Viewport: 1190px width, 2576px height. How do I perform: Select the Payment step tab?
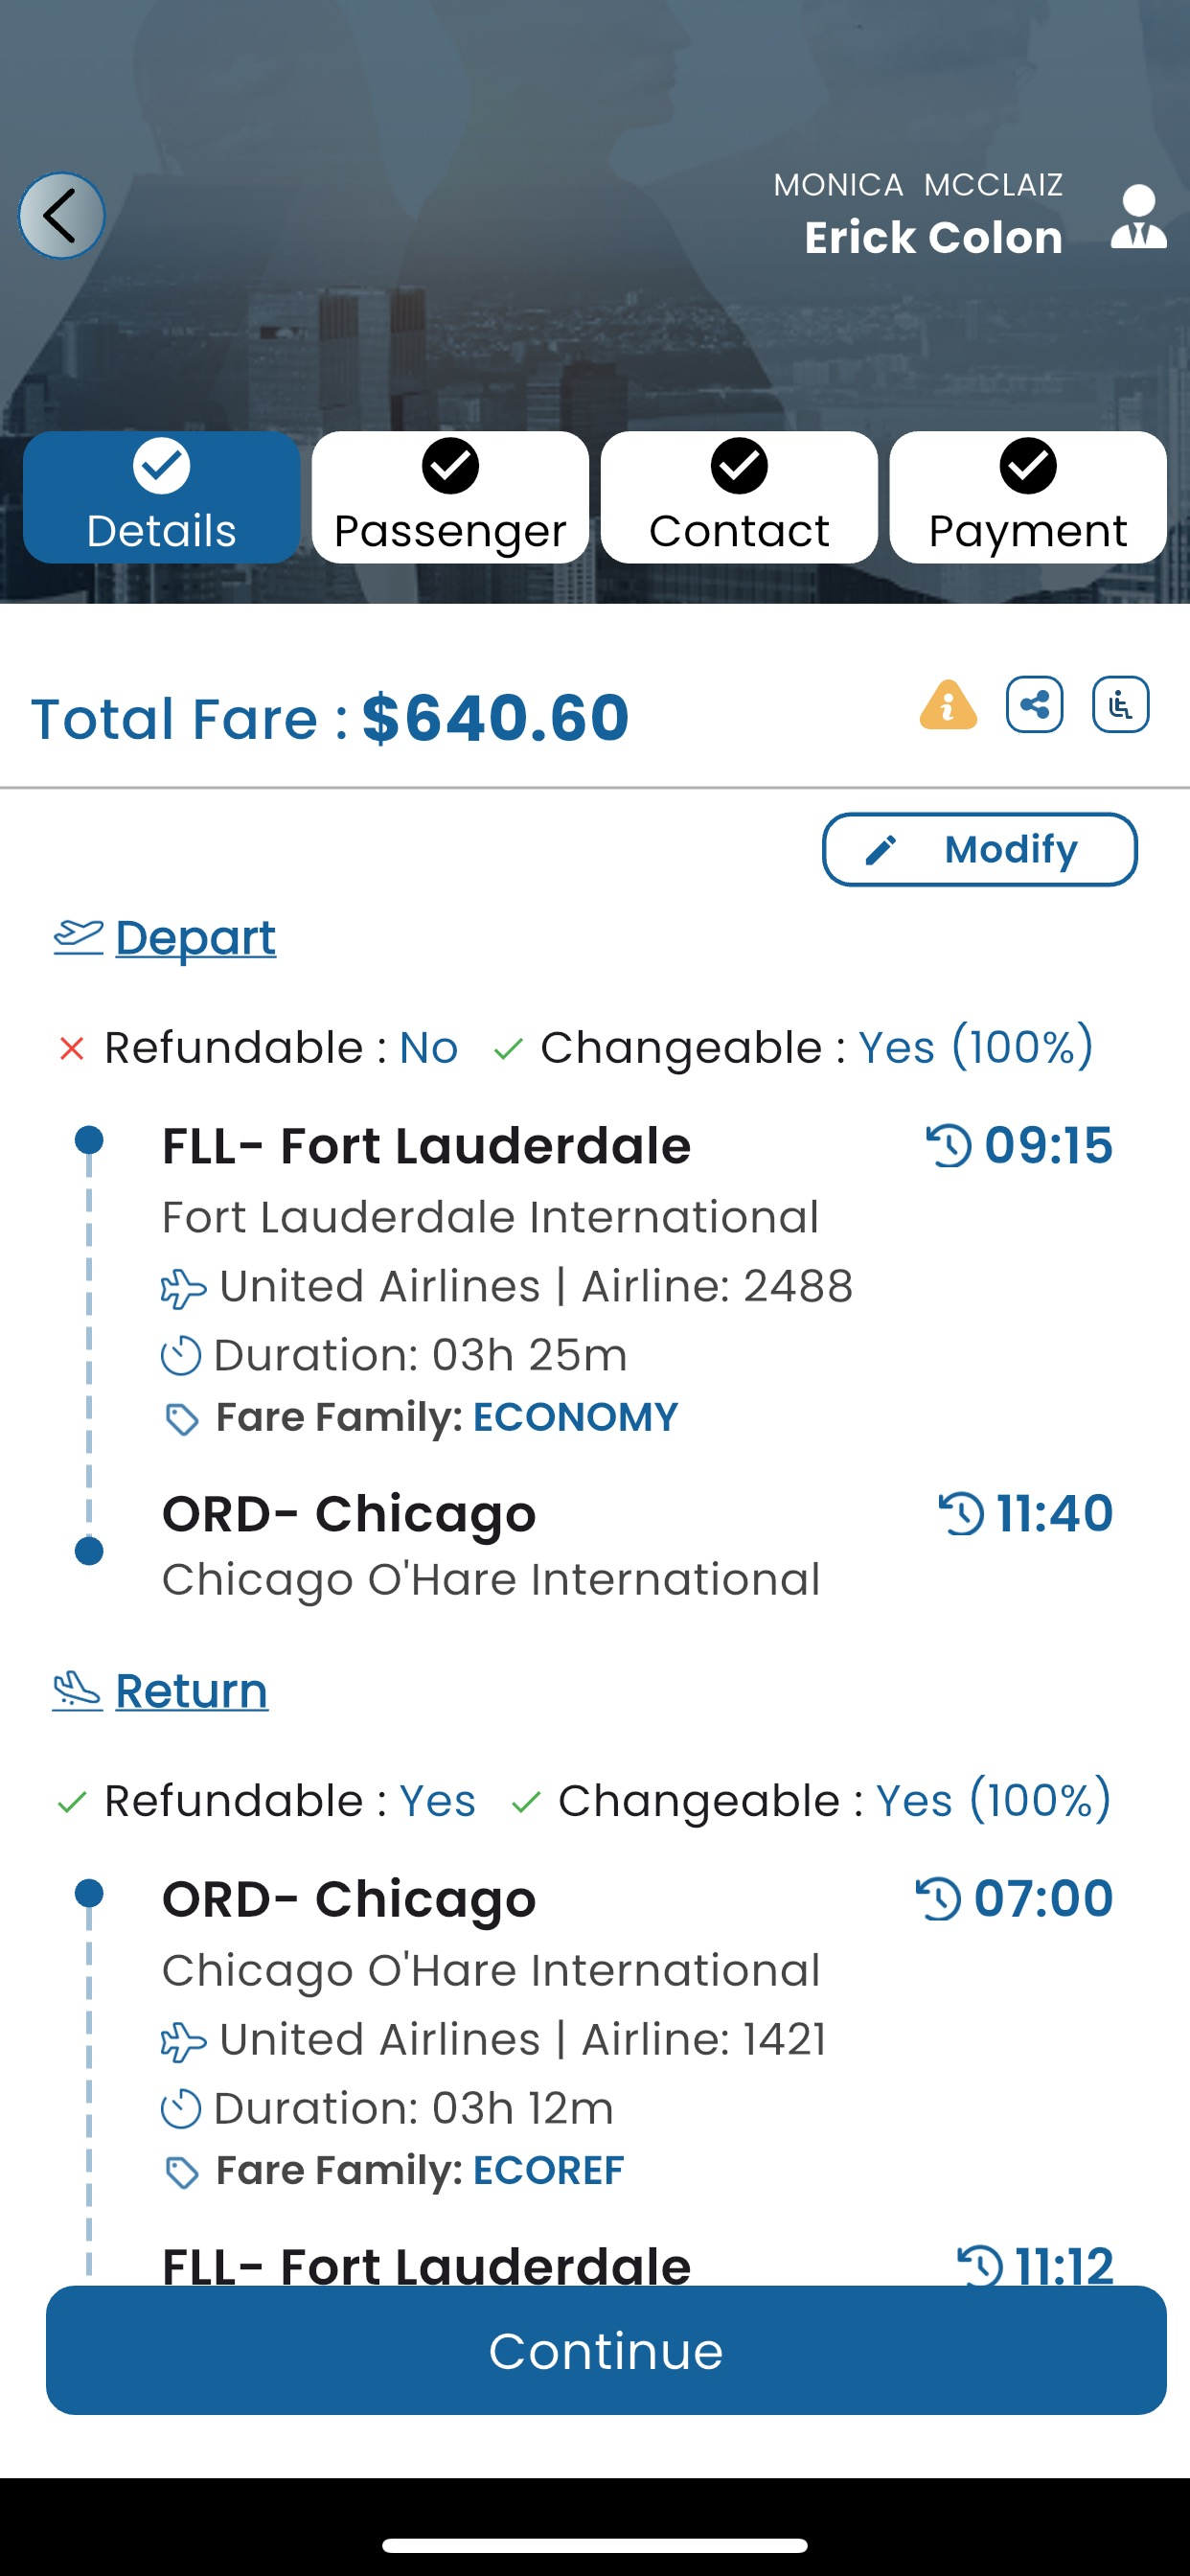tap(1028, 497)
